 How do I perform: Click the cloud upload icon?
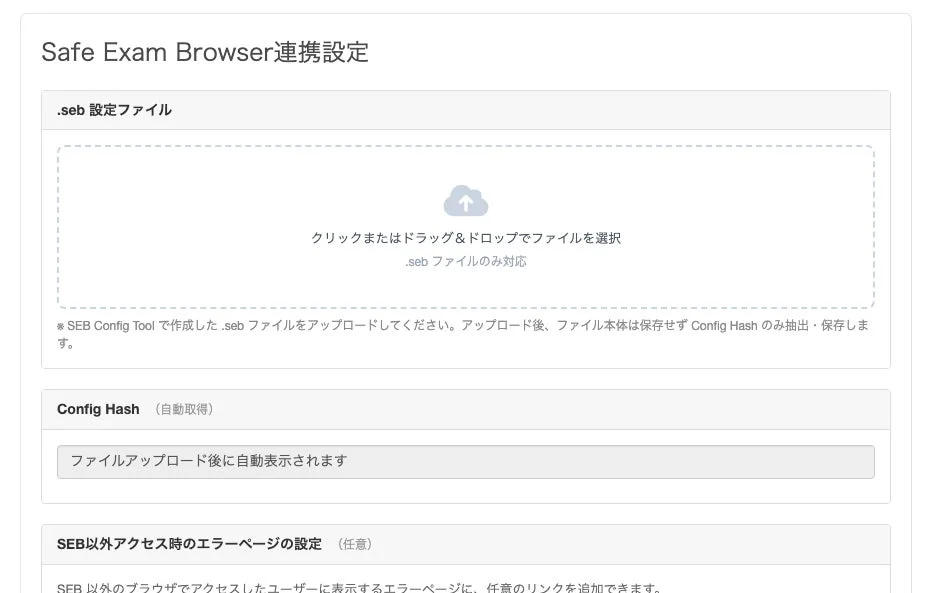[x=465, y=201]
